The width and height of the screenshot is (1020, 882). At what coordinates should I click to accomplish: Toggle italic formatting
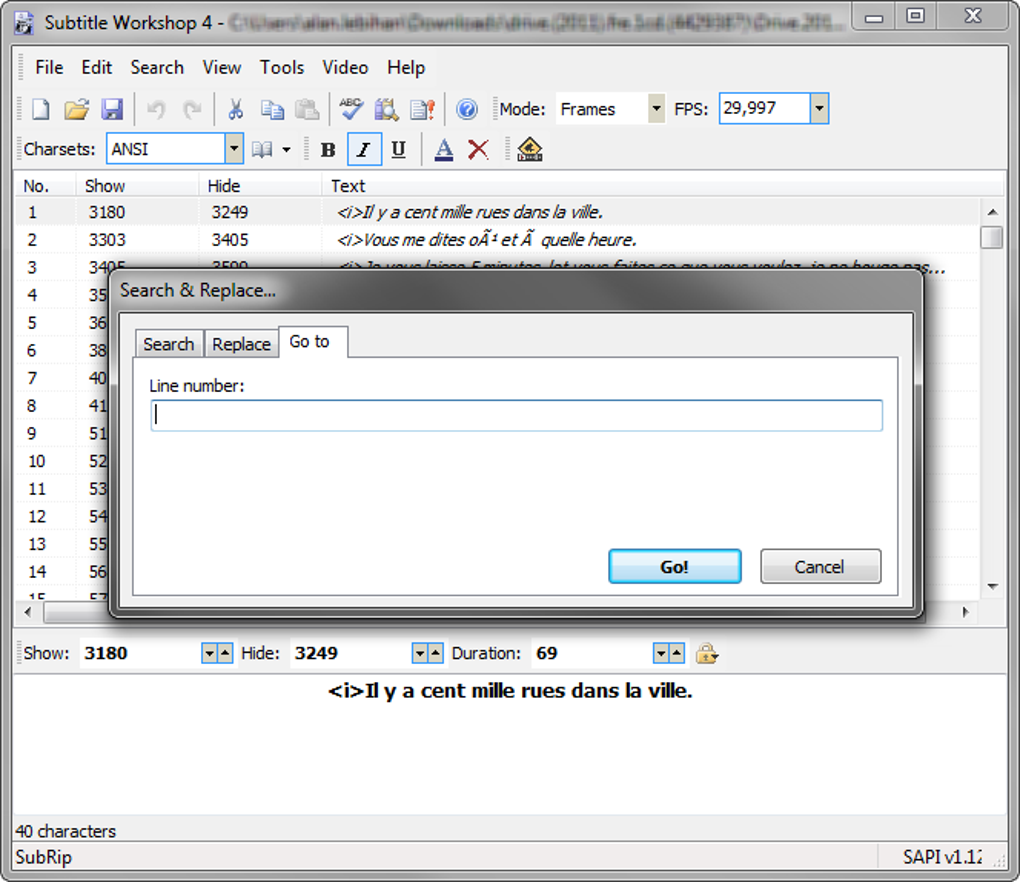[x=364, y=150]
